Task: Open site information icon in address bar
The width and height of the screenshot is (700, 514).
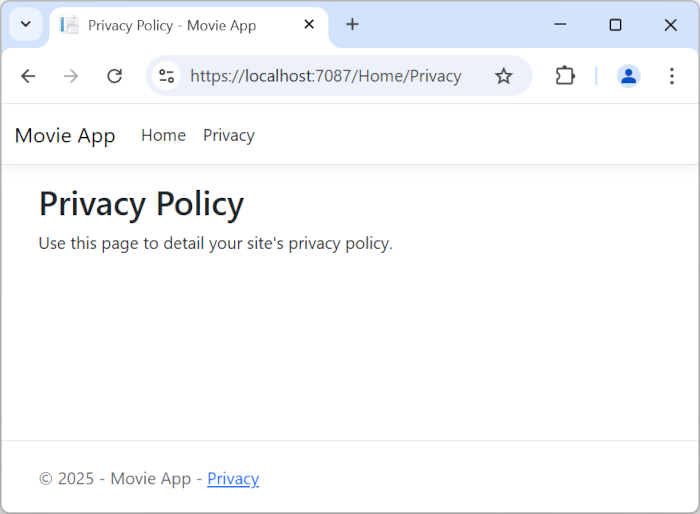Action: click(167, 76)
